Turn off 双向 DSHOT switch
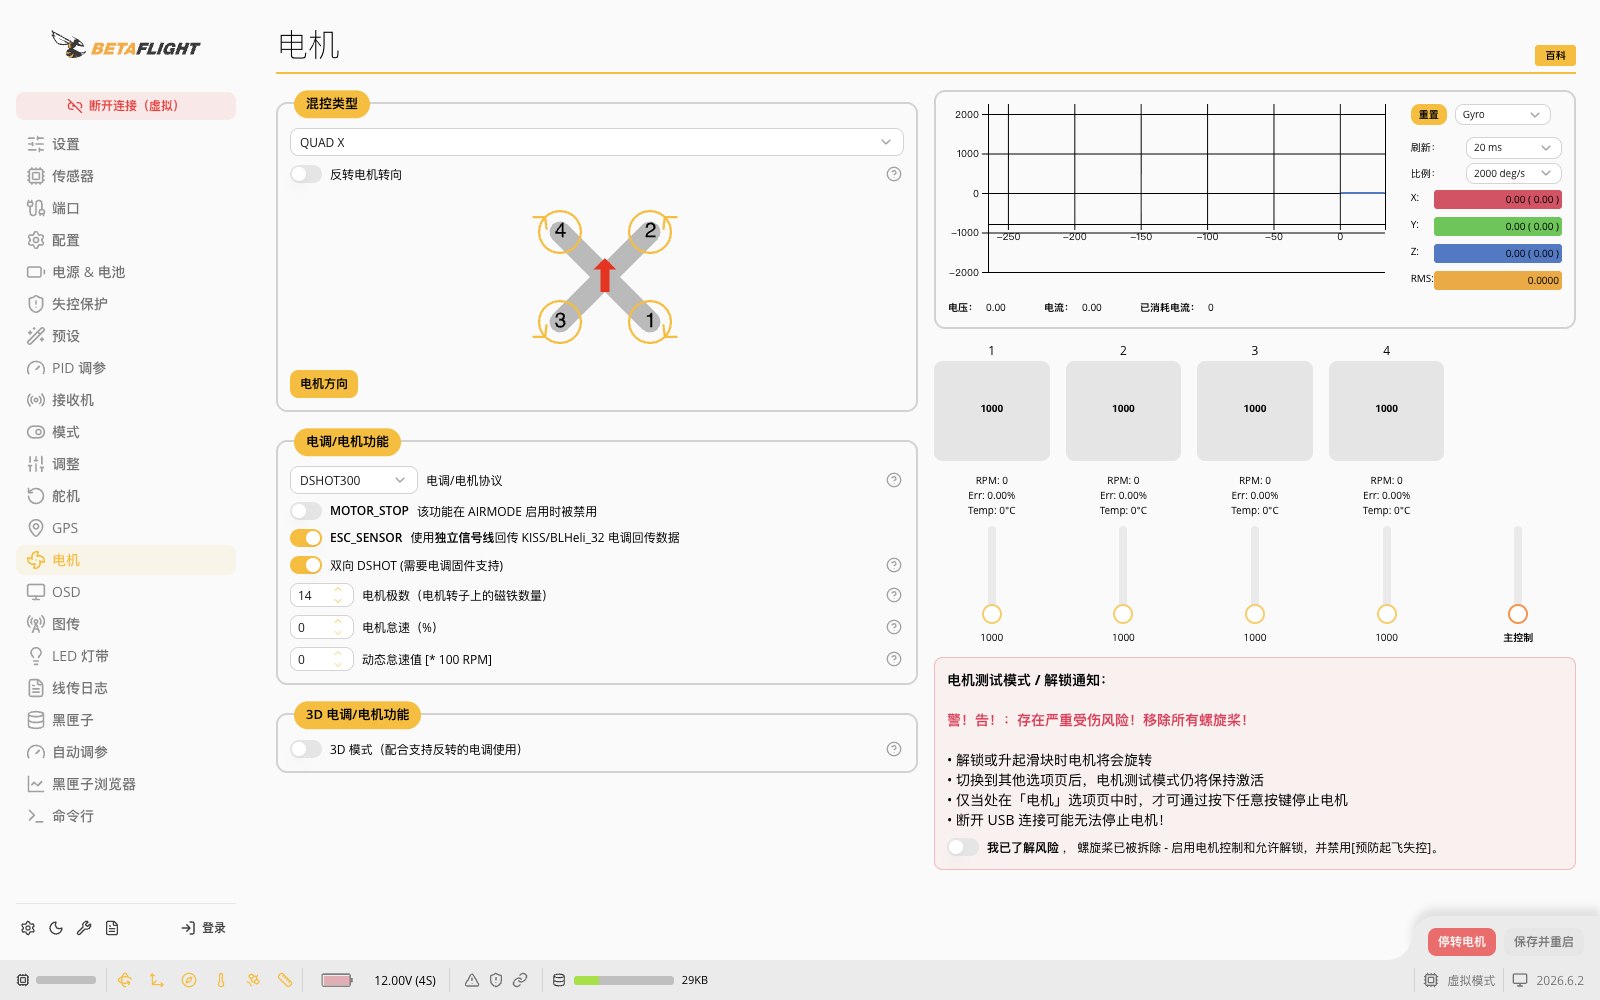Viewport: 1600px width, 1000px height. (306, 565)
